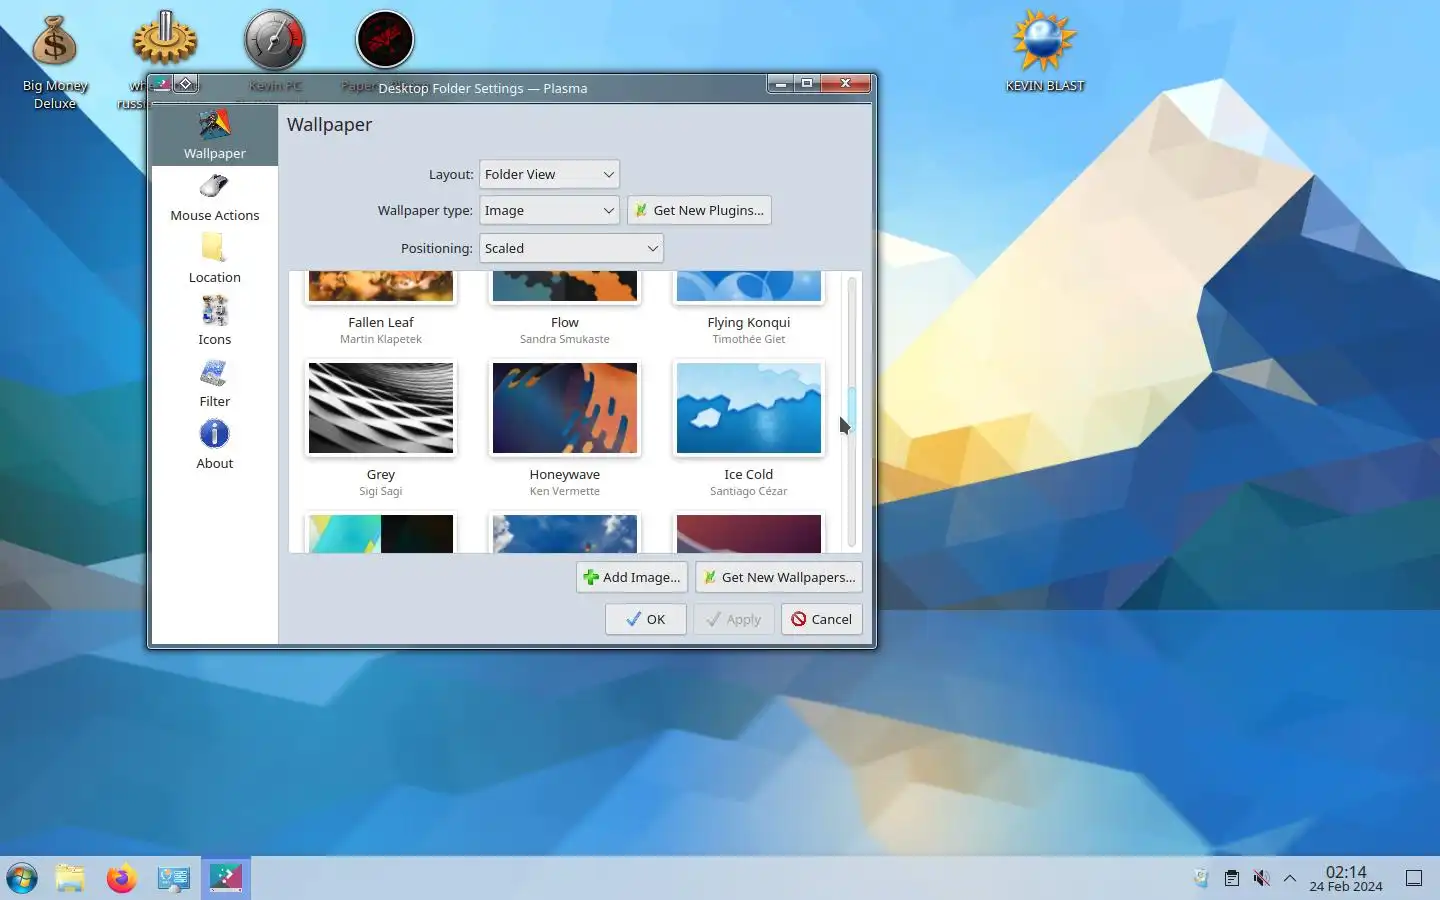Select the Ice Cold wallpaper thumbnail
This screenshot has height=900, width=1440.
749,408
